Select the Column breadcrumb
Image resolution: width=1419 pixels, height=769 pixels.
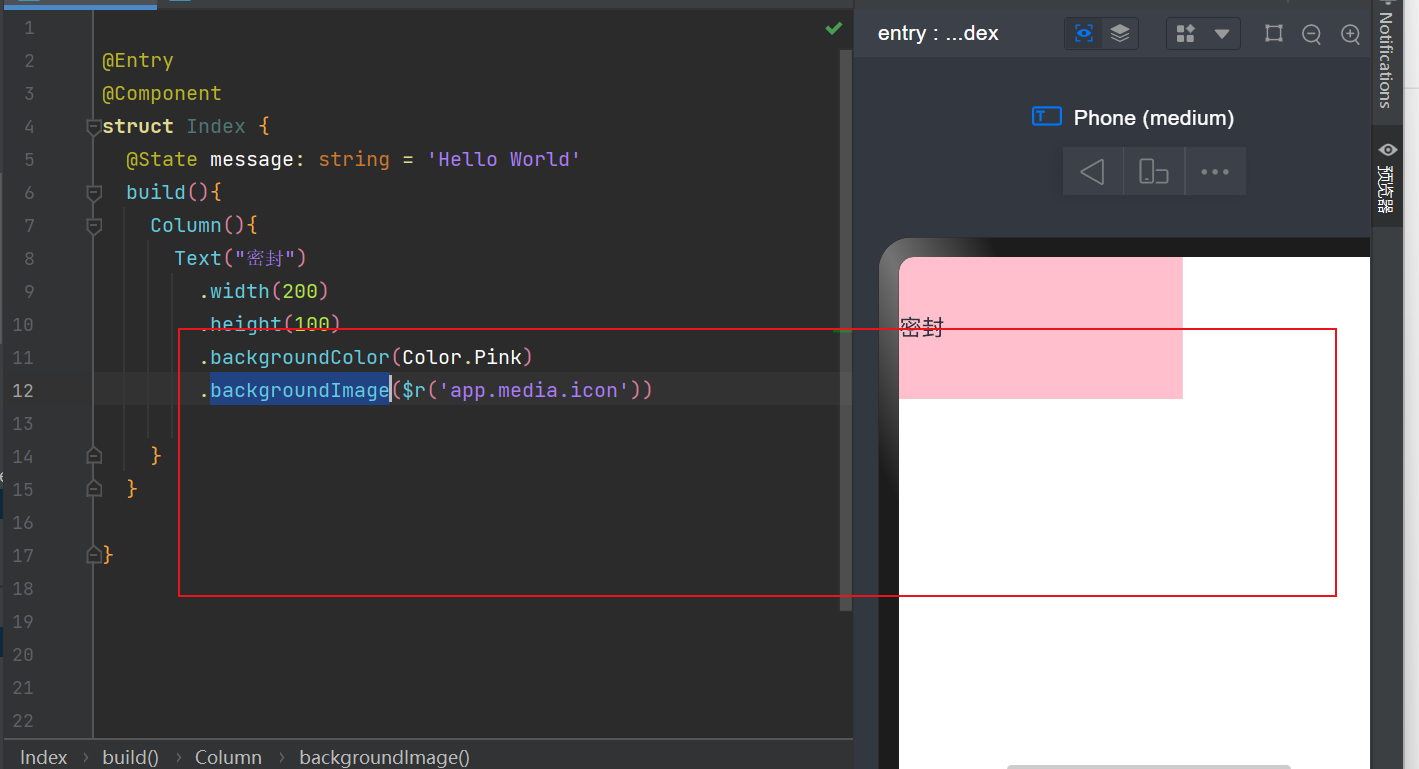[228, 757]
